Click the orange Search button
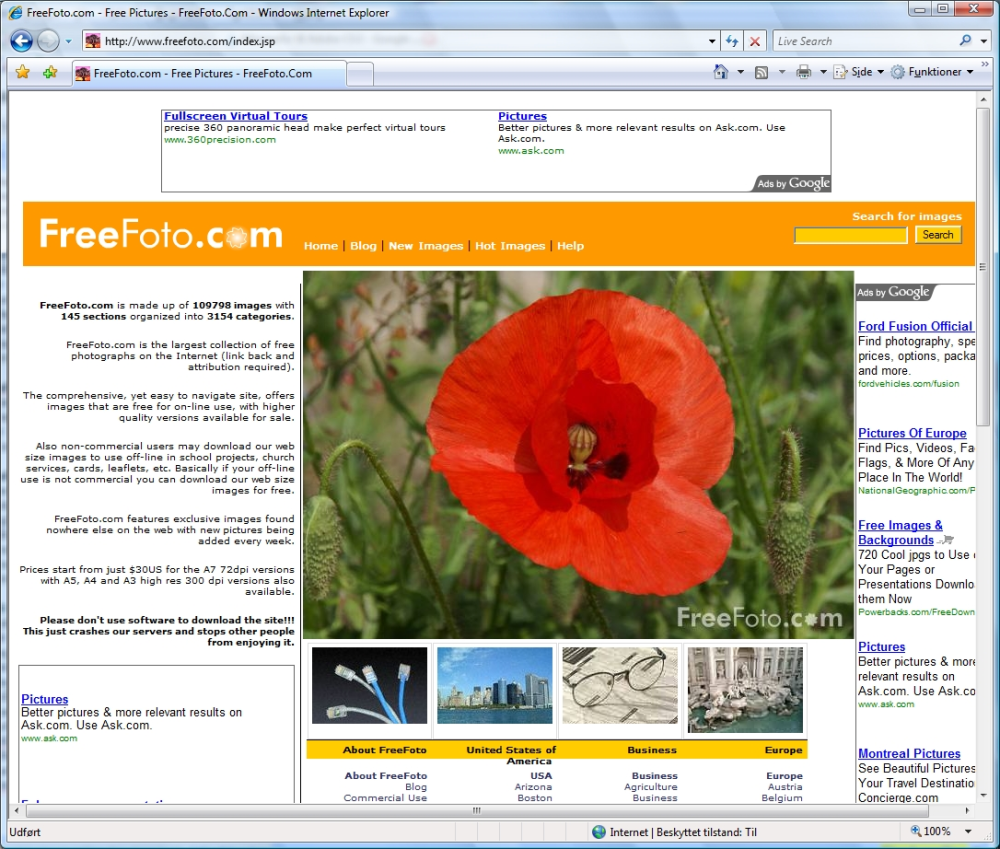Image resolution: width=1000 pixels, height=849 pixels. [938, 235]
